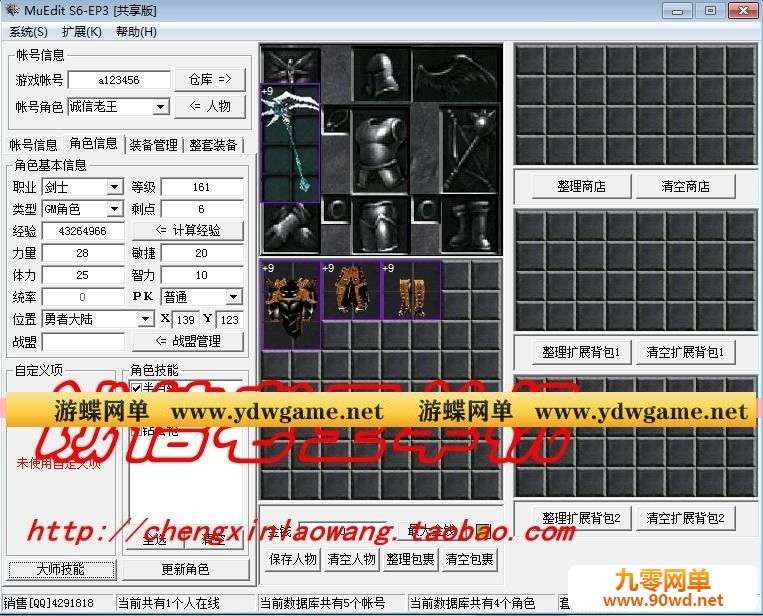Open the 系统(S) menu
Viewport: 763px width, 616px height.
coord(29,32)
